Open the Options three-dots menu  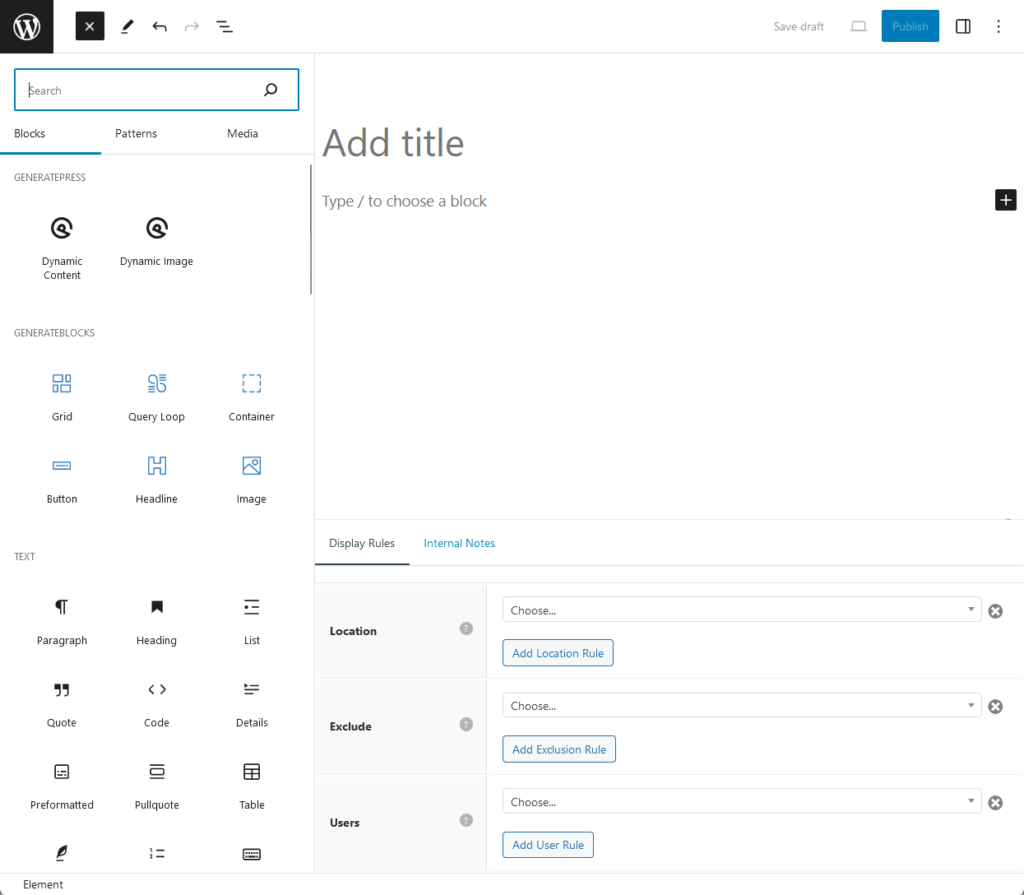998,27
